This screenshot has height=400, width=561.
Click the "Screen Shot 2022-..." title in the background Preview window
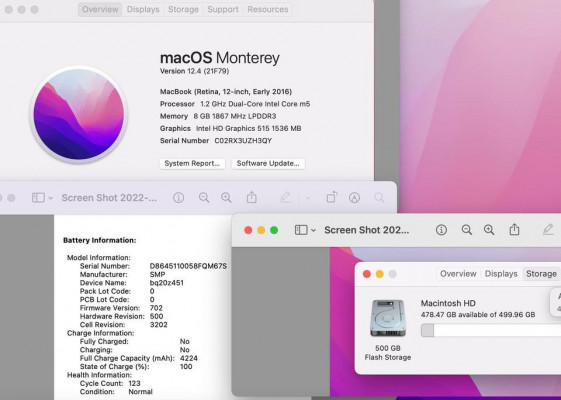(x=109, y=198)
